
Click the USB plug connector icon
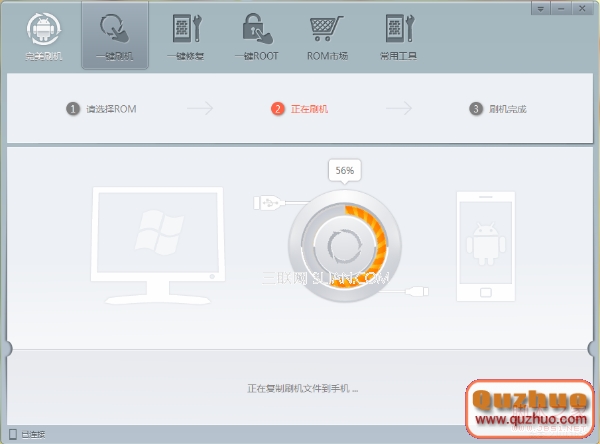[x=269, y=203]
